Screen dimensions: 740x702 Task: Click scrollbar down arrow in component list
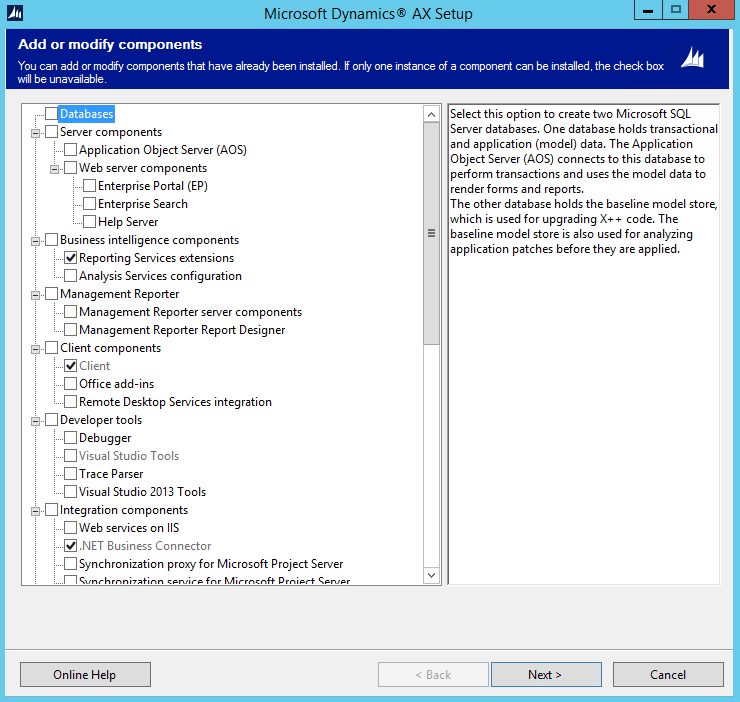[431, 575]
